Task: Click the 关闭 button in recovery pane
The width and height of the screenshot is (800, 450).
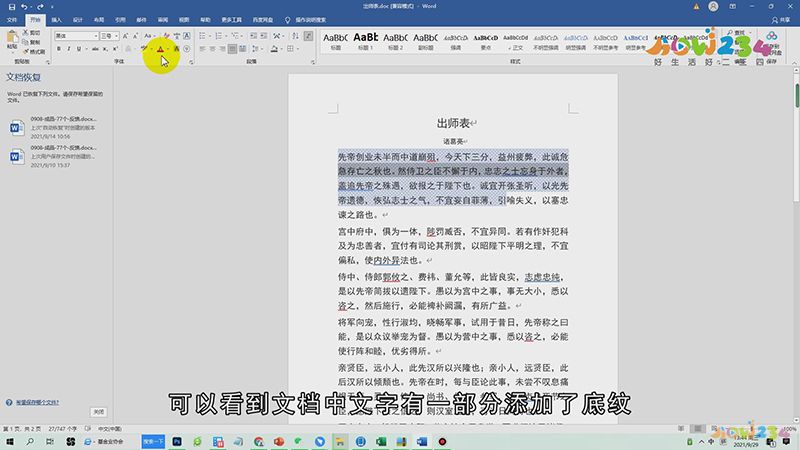Action: pyautogui.click(x=99, y=412)
